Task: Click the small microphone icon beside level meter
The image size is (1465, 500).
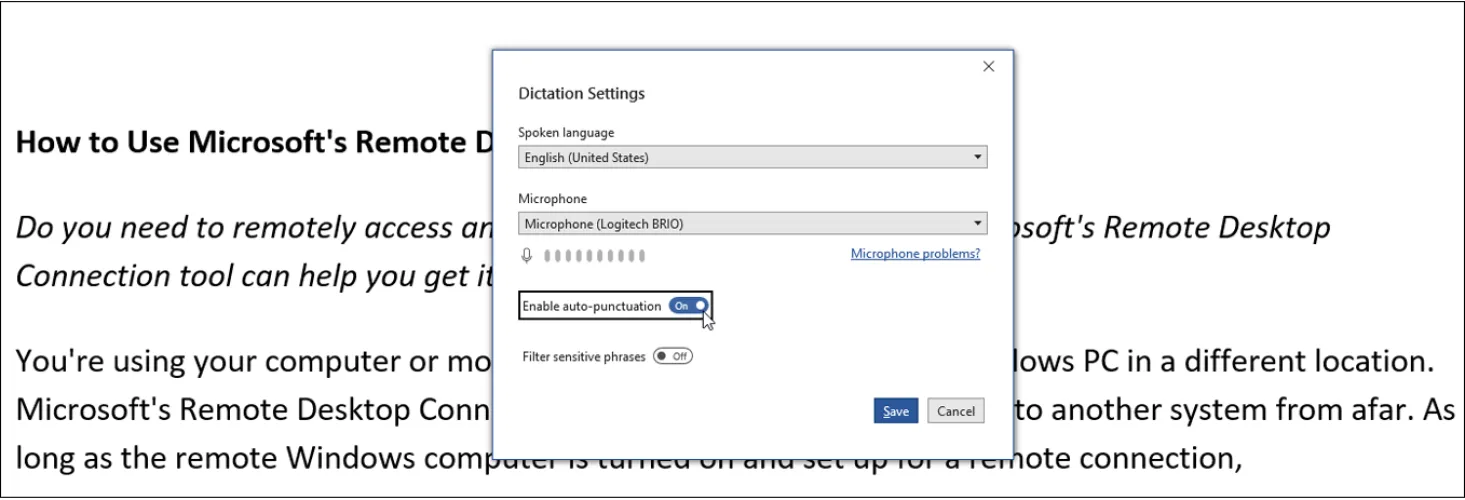Action: [527, 256]
